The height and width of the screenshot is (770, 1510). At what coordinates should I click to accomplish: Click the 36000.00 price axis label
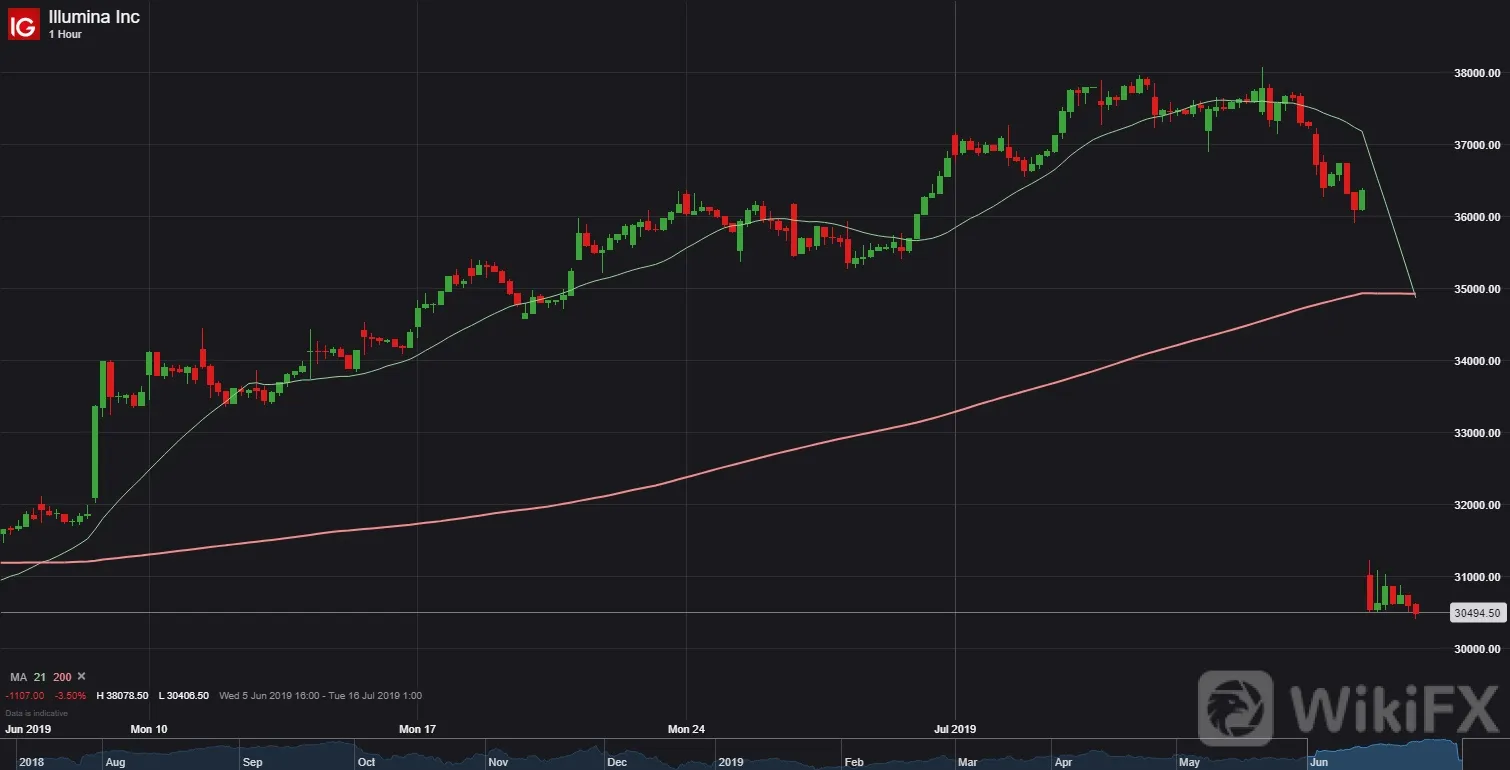click(1476, 217)
